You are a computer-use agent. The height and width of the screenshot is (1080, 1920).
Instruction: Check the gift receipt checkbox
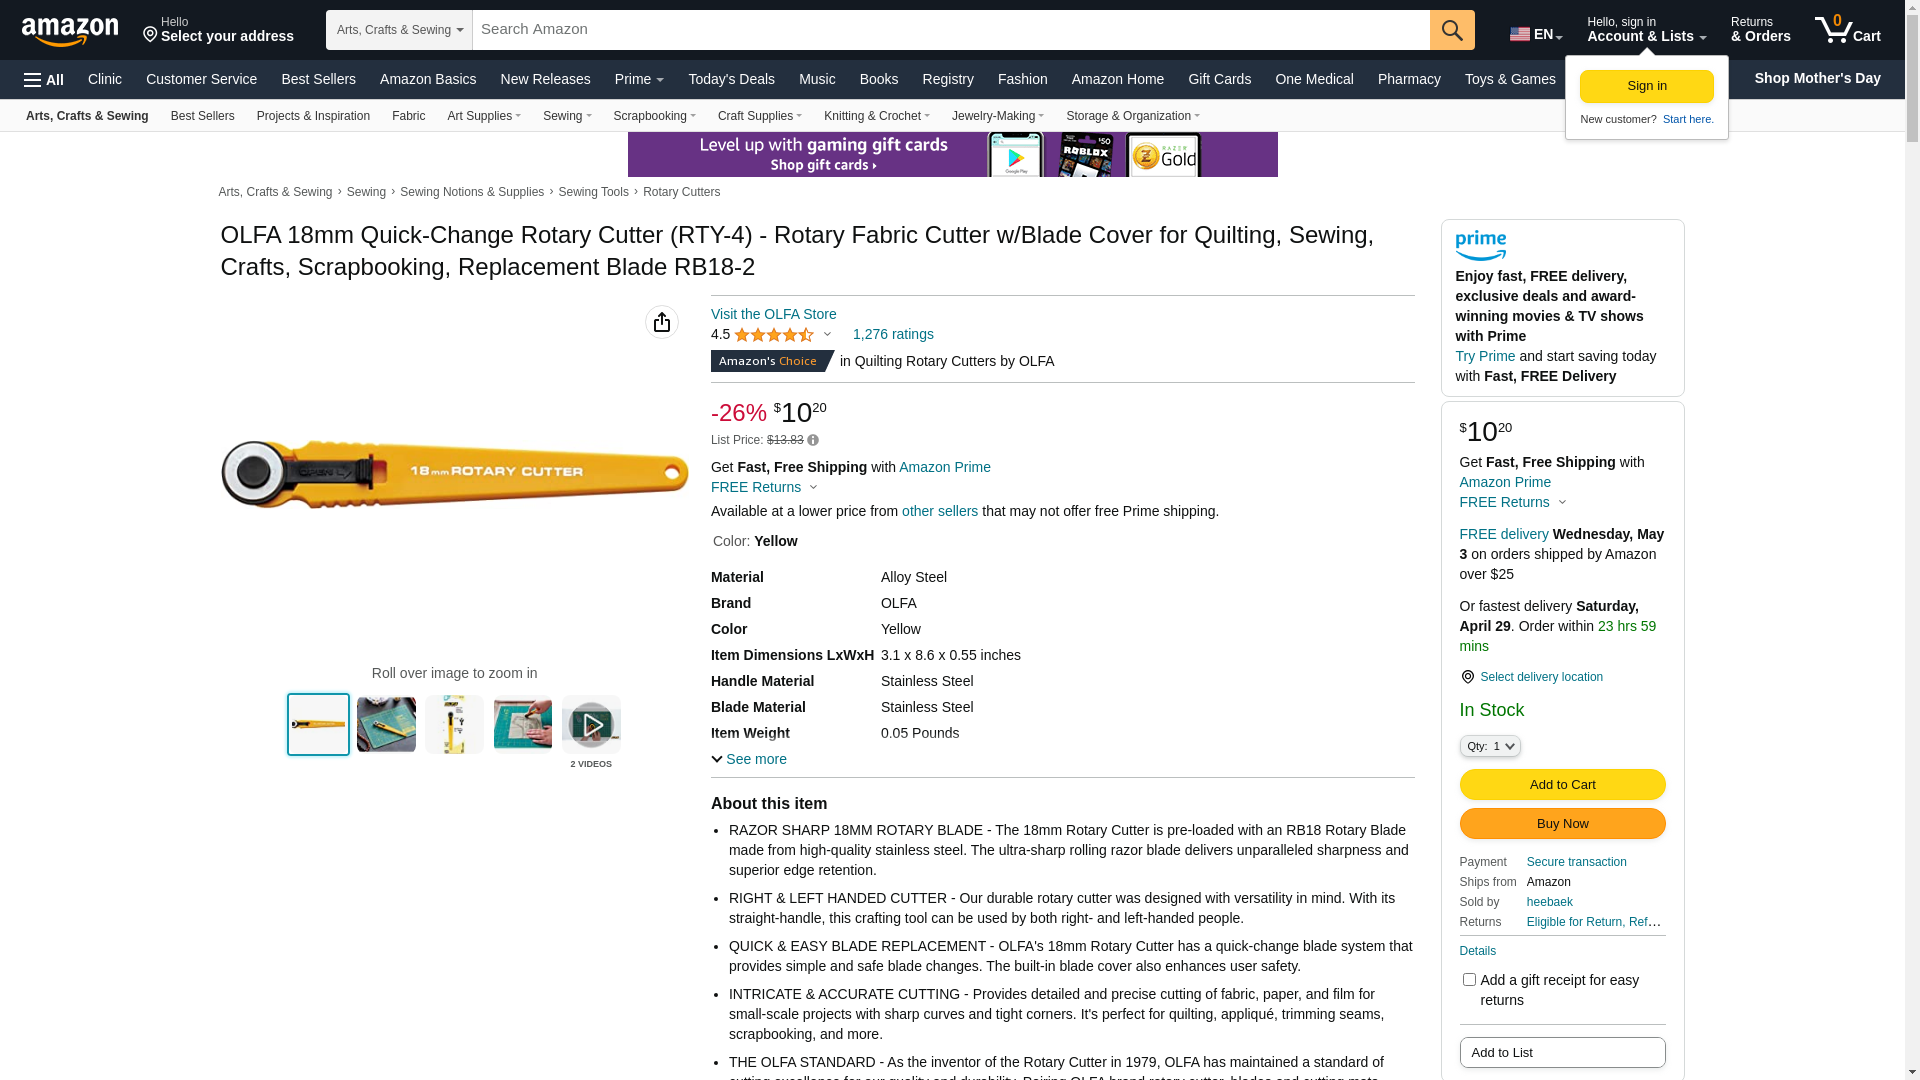(x=1469, y=980)
